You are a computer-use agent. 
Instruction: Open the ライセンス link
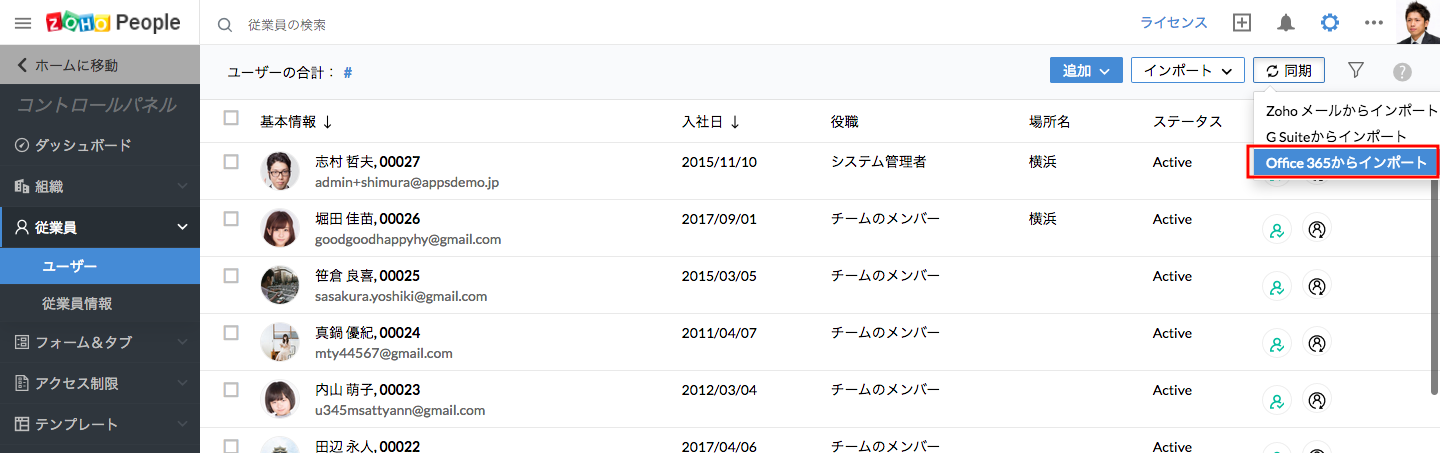click(1173, 23)
